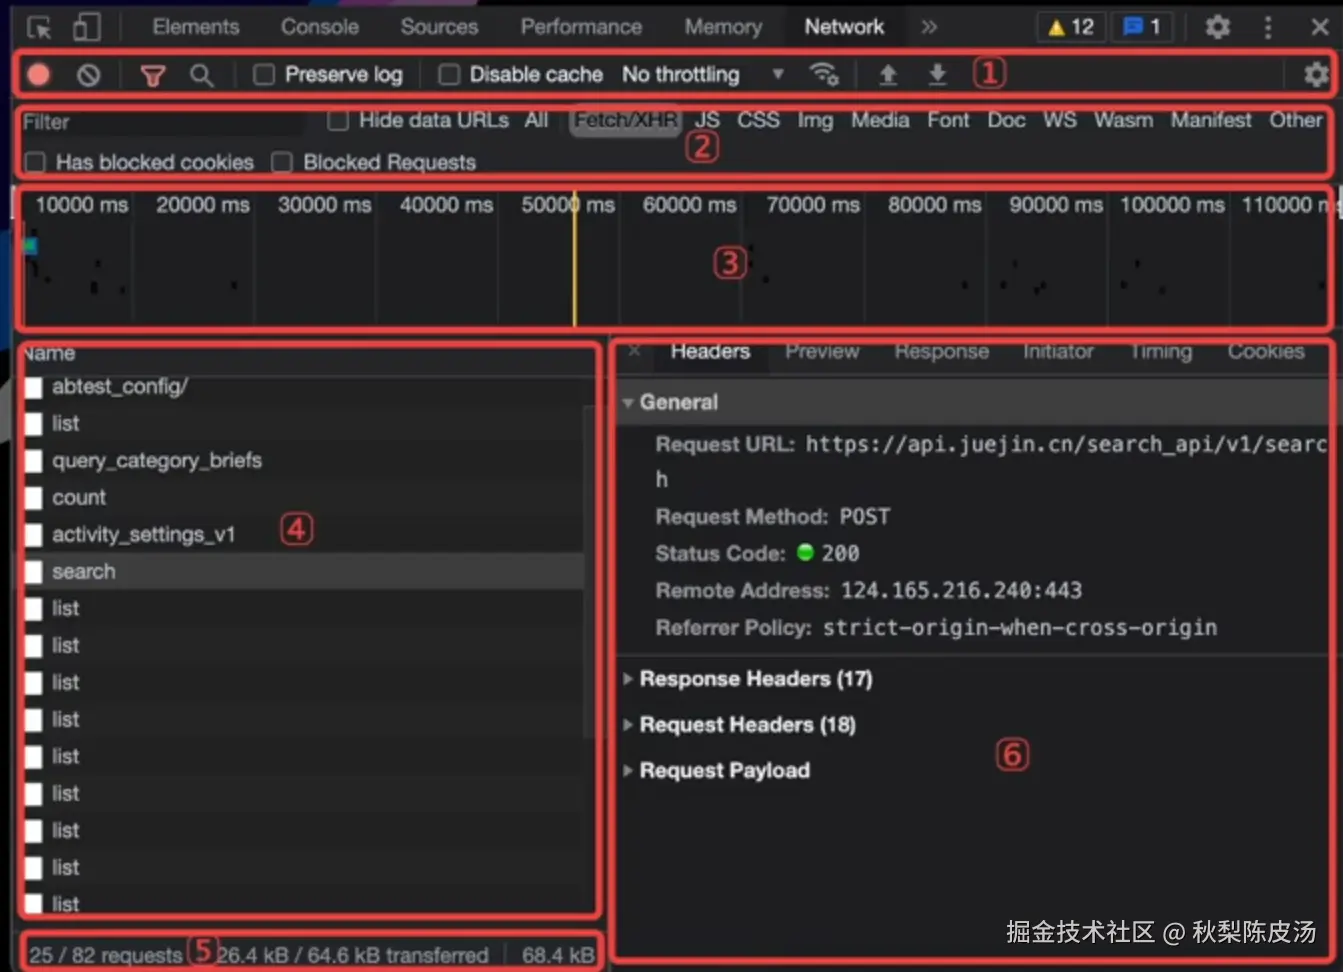1343x972 pixels.
Task: Switch to the Elements tab
Action: coord(196,27)
